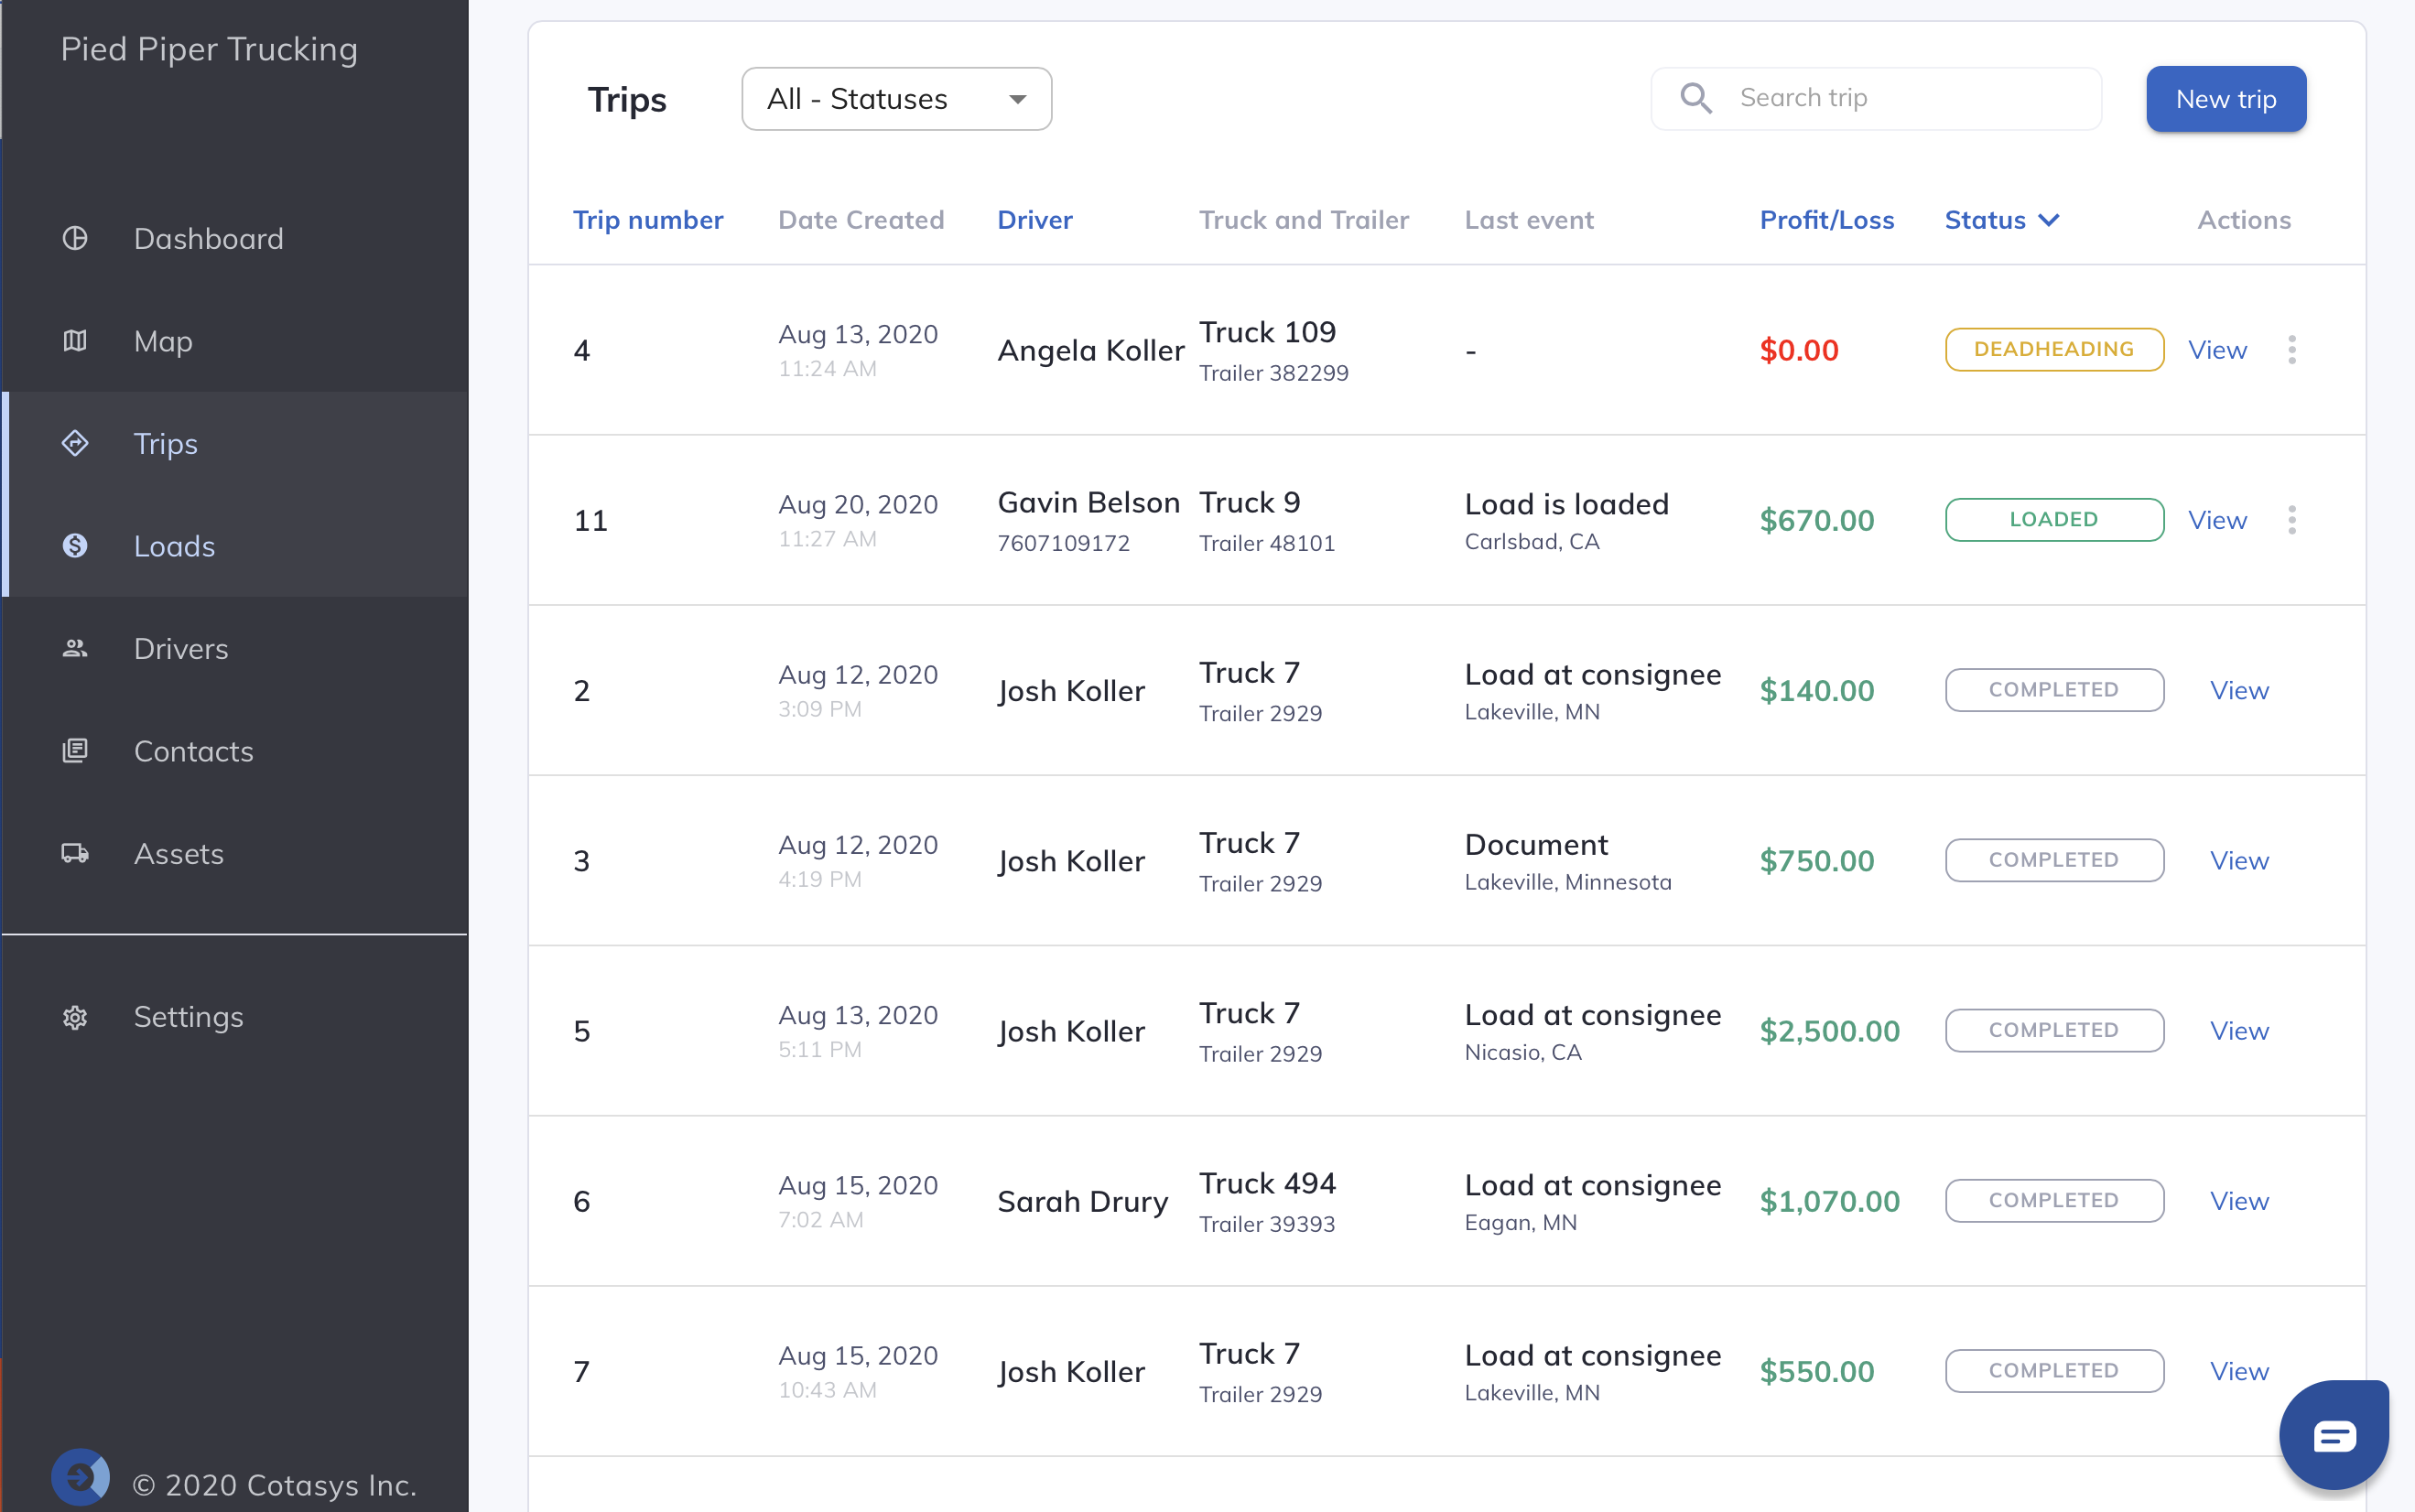Click the Loads dollar-sign icon
This screenshot has width=2415, height=1512.
75,546
